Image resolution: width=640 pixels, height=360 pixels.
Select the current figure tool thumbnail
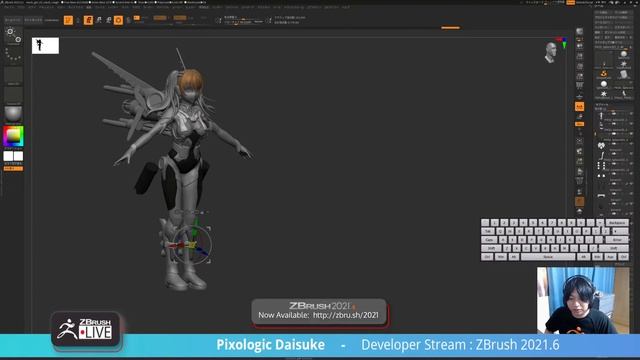(x=604, y=60)
